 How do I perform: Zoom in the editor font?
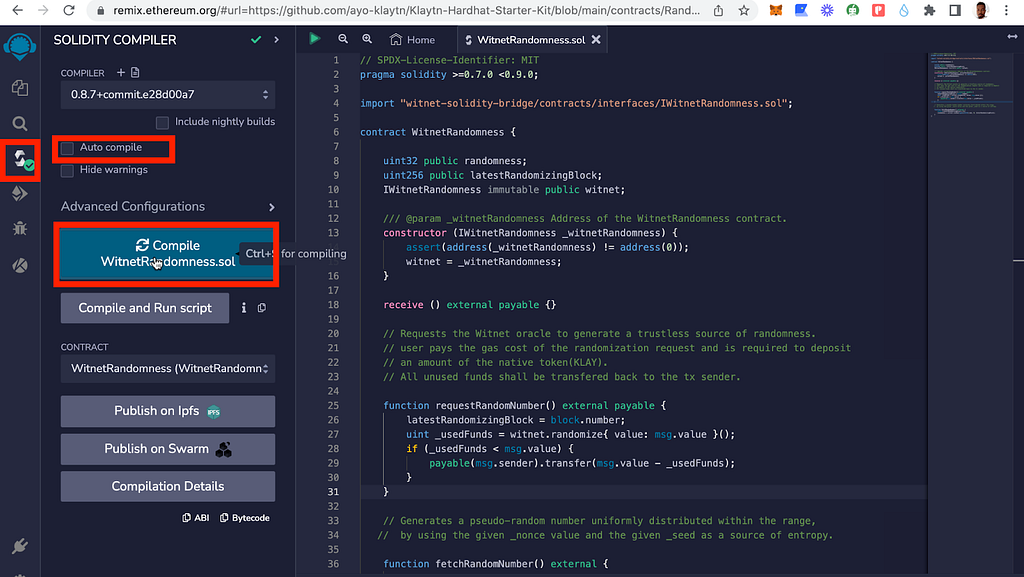click(367, 39)
